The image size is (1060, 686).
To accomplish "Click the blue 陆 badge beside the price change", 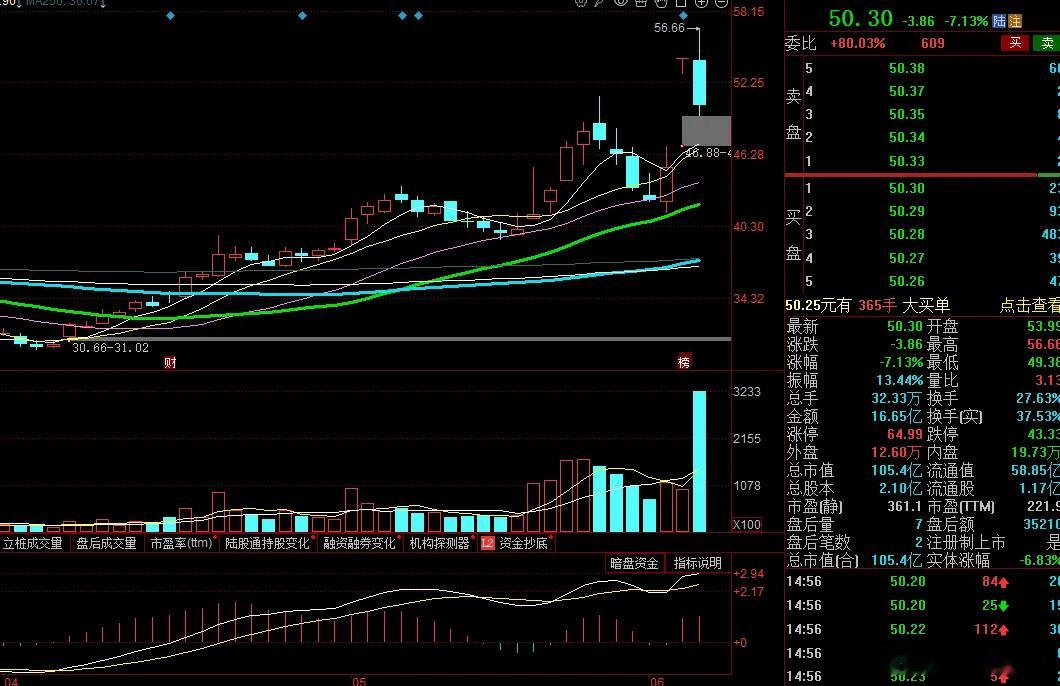I will pyautogui.click(x=999, y=21).
